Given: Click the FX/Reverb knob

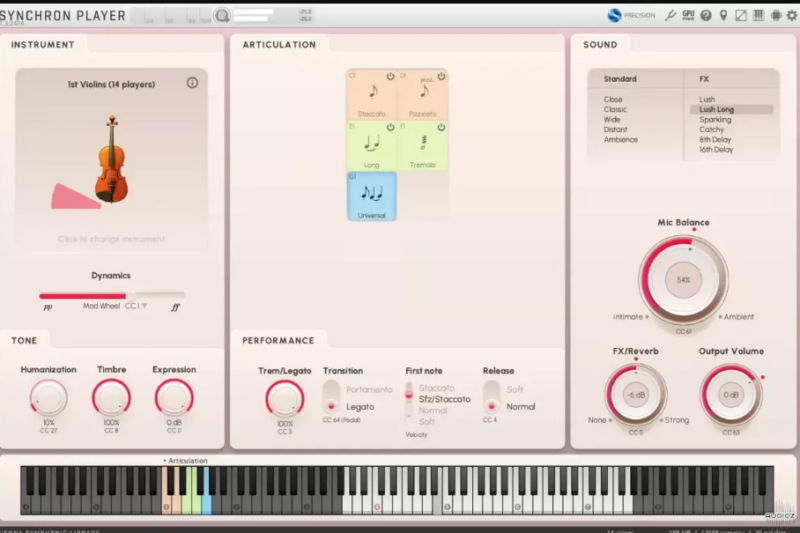Looking at the screenshot, I should [636, 395].
